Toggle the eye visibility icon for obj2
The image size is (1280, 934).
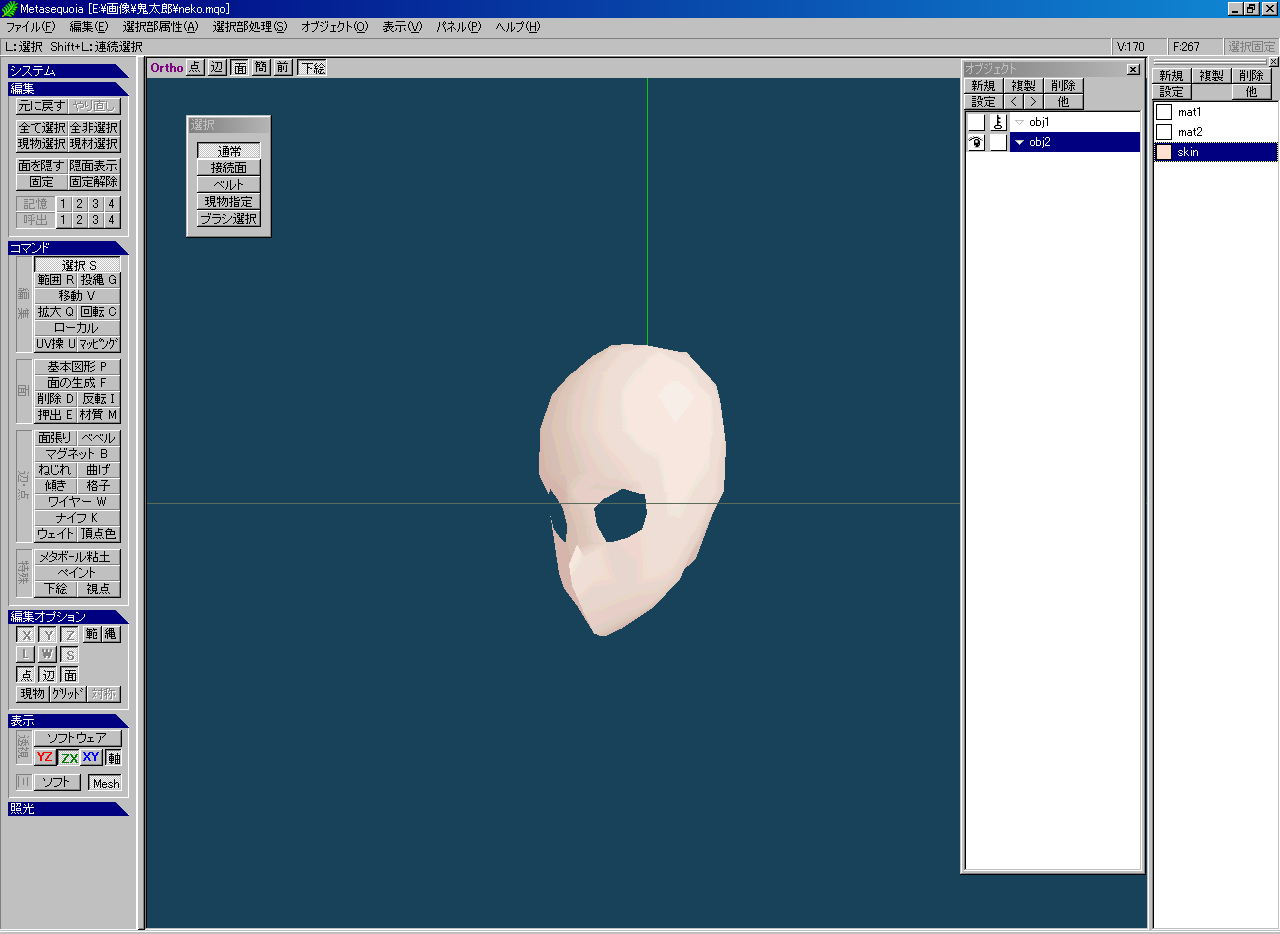(975, 143)
